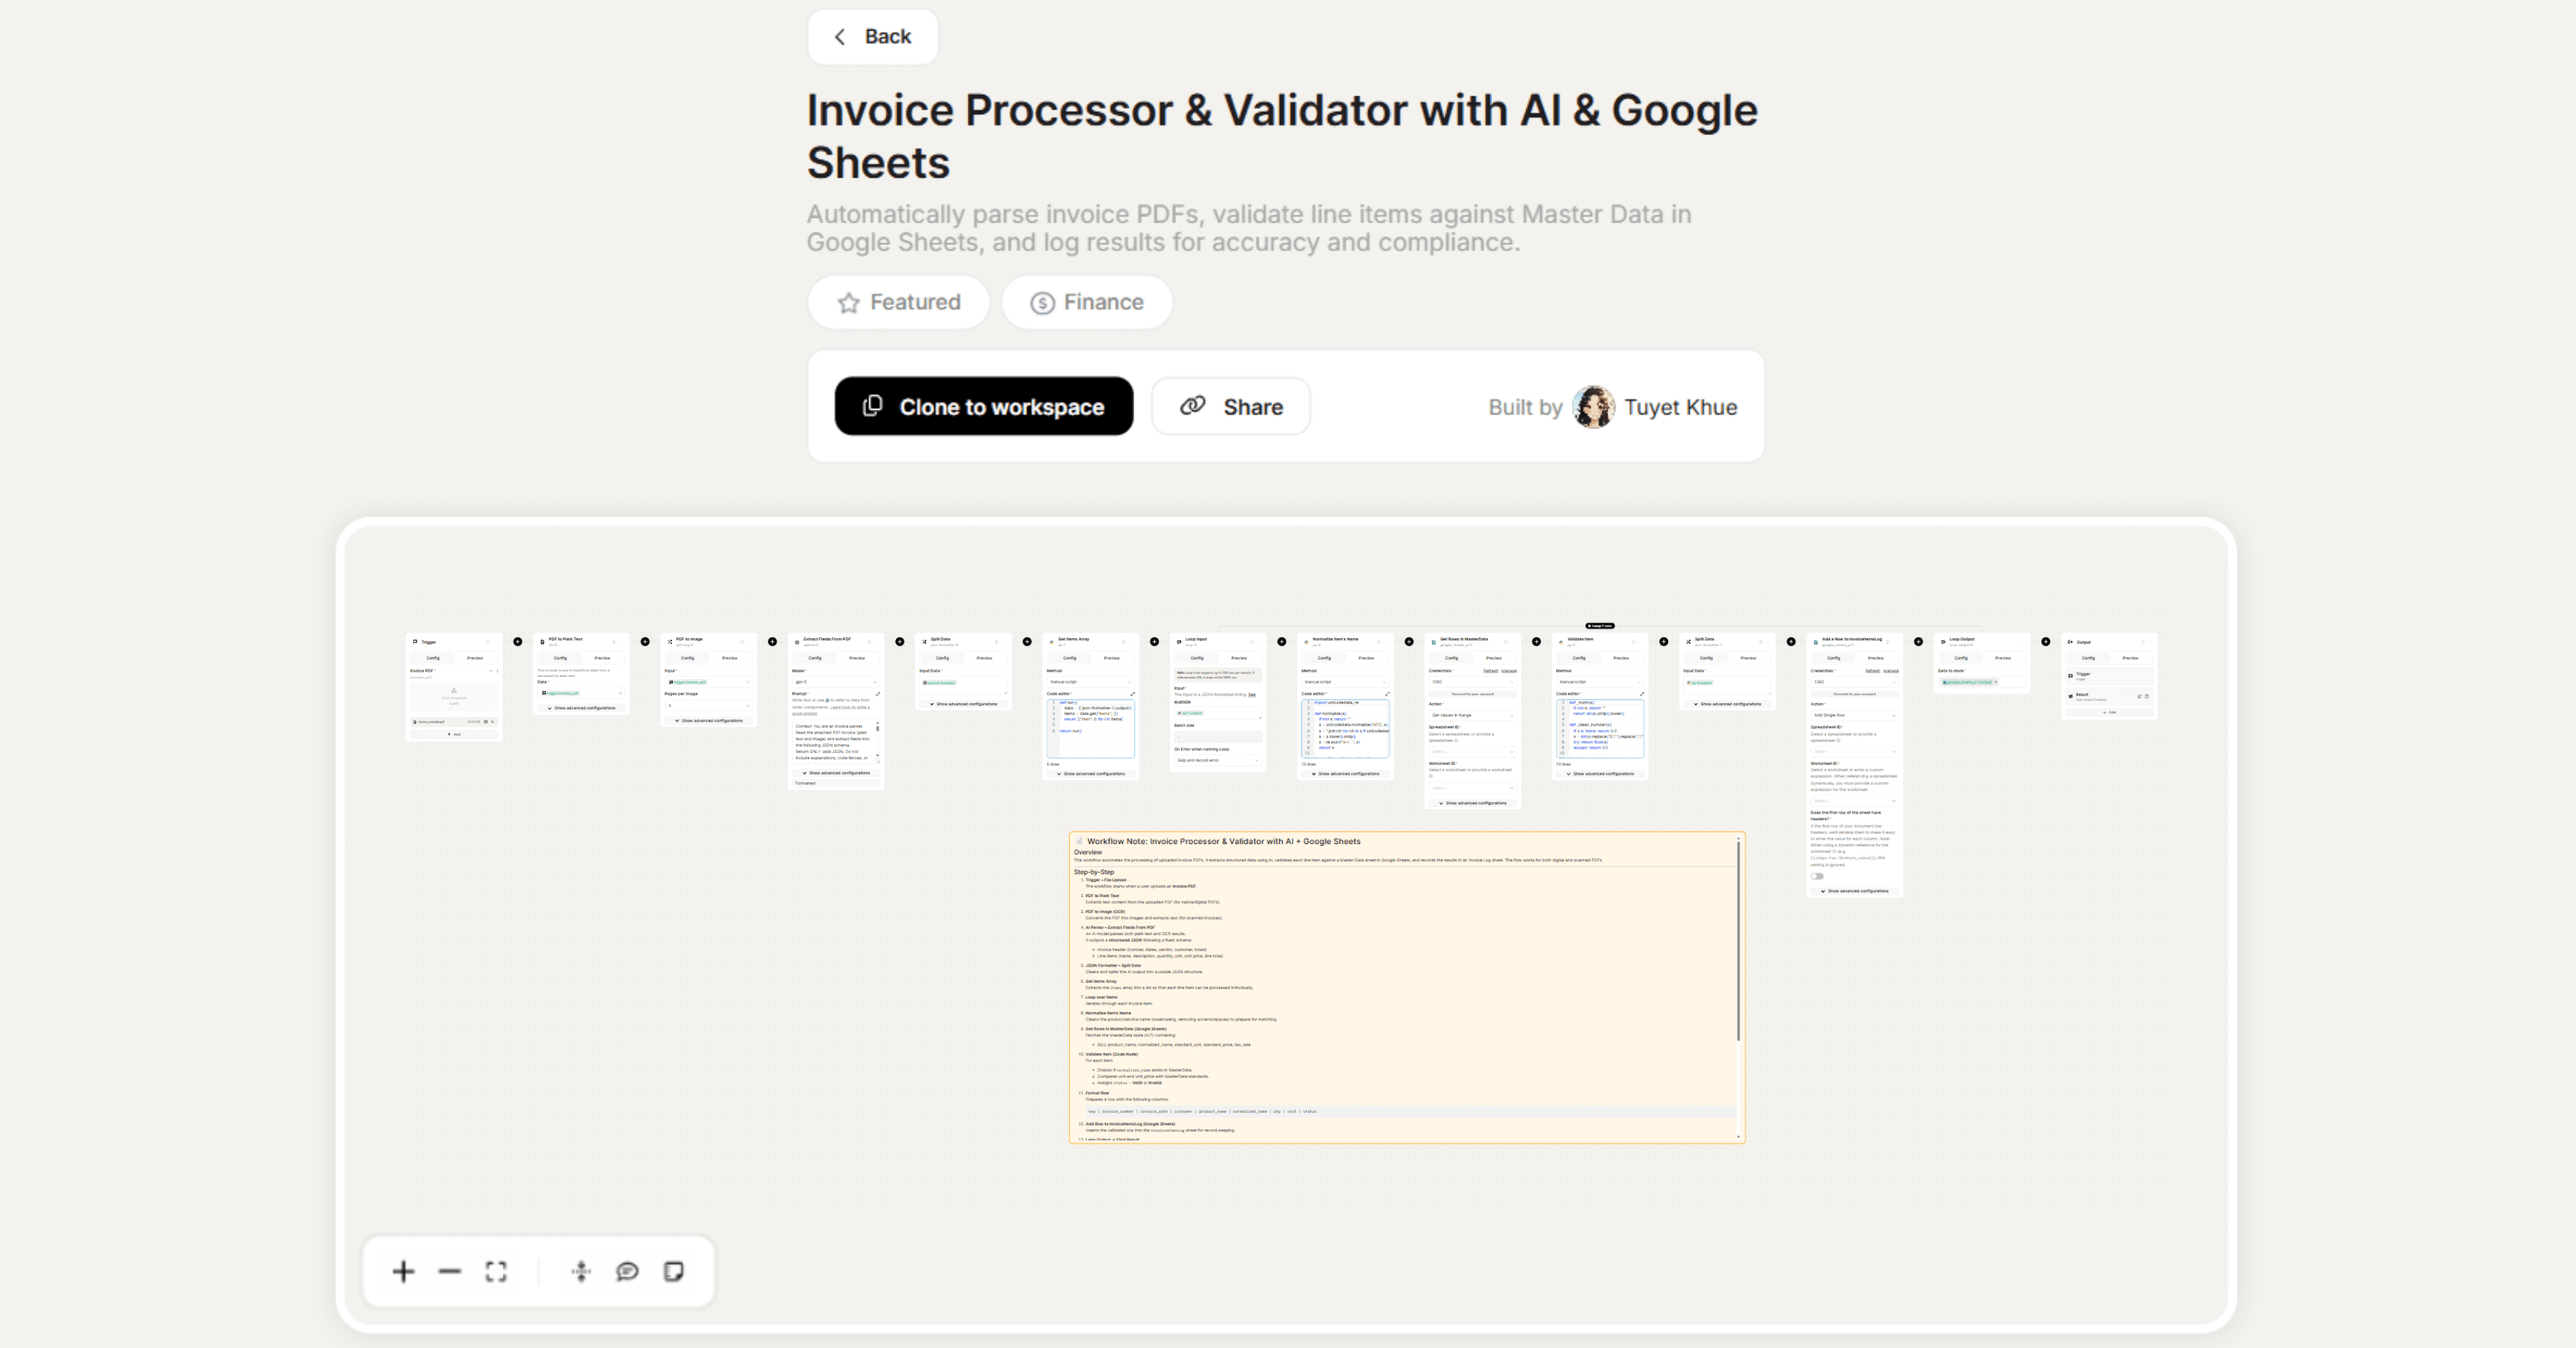Run the Extract Fields From PDF node

point(870,642)
